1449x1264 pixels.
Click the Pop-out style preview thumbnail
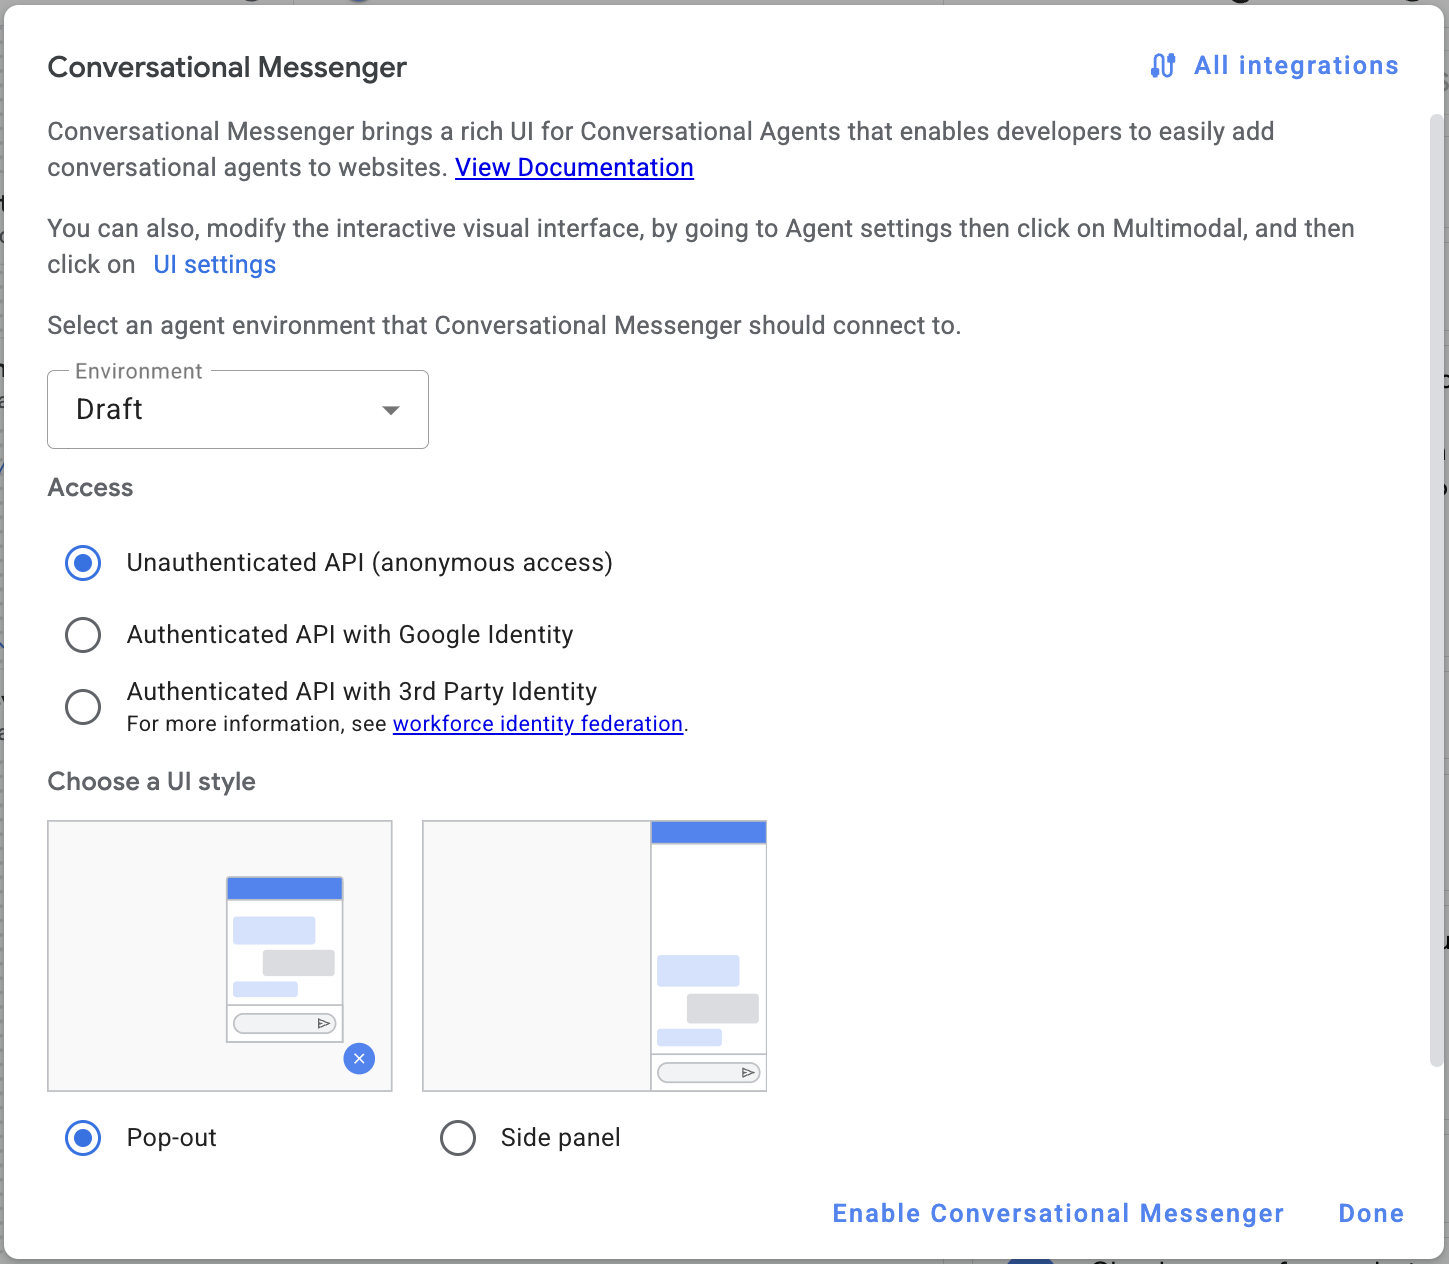220,956
